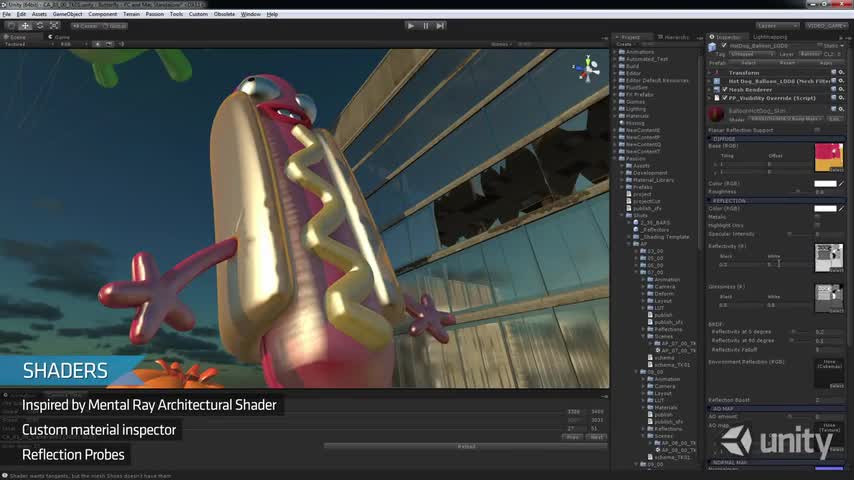Toggle the PP_Visibility Override script checkbox

724,98
